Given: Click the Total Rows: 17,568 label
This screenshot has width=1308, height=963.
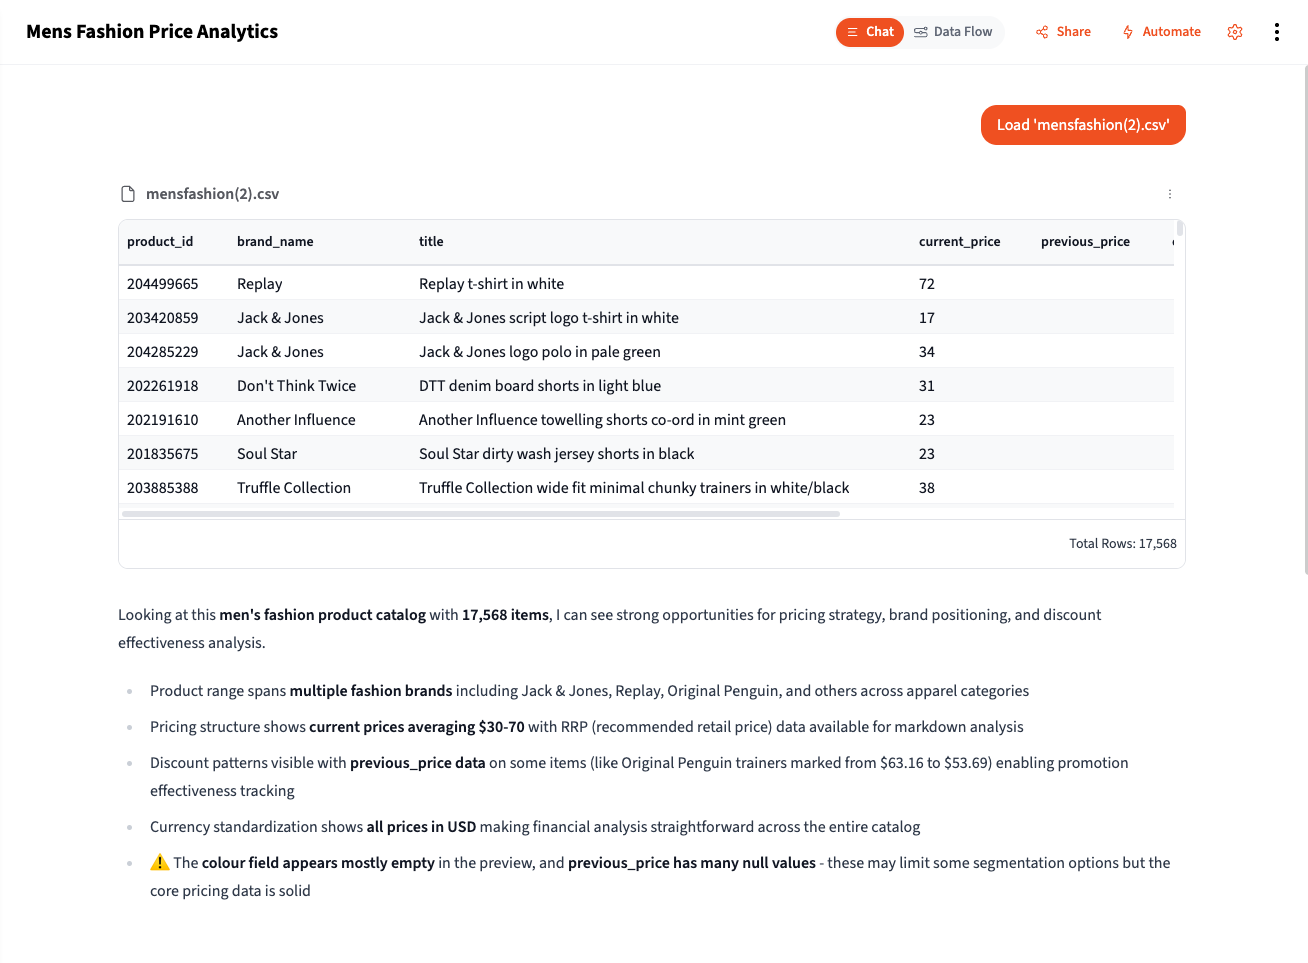Looking at the screenshot, I should point(1122,543).
